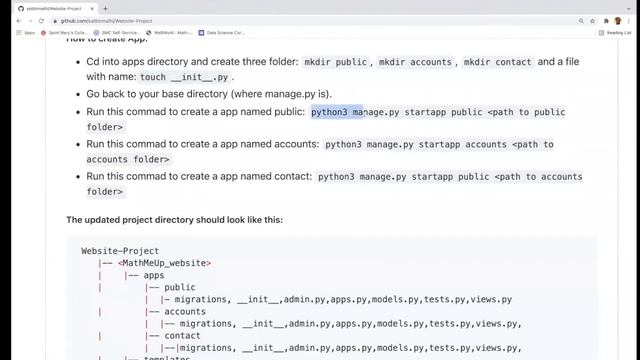
Task: Open Chrome's three-dot menu
Action: click(629, 21)
